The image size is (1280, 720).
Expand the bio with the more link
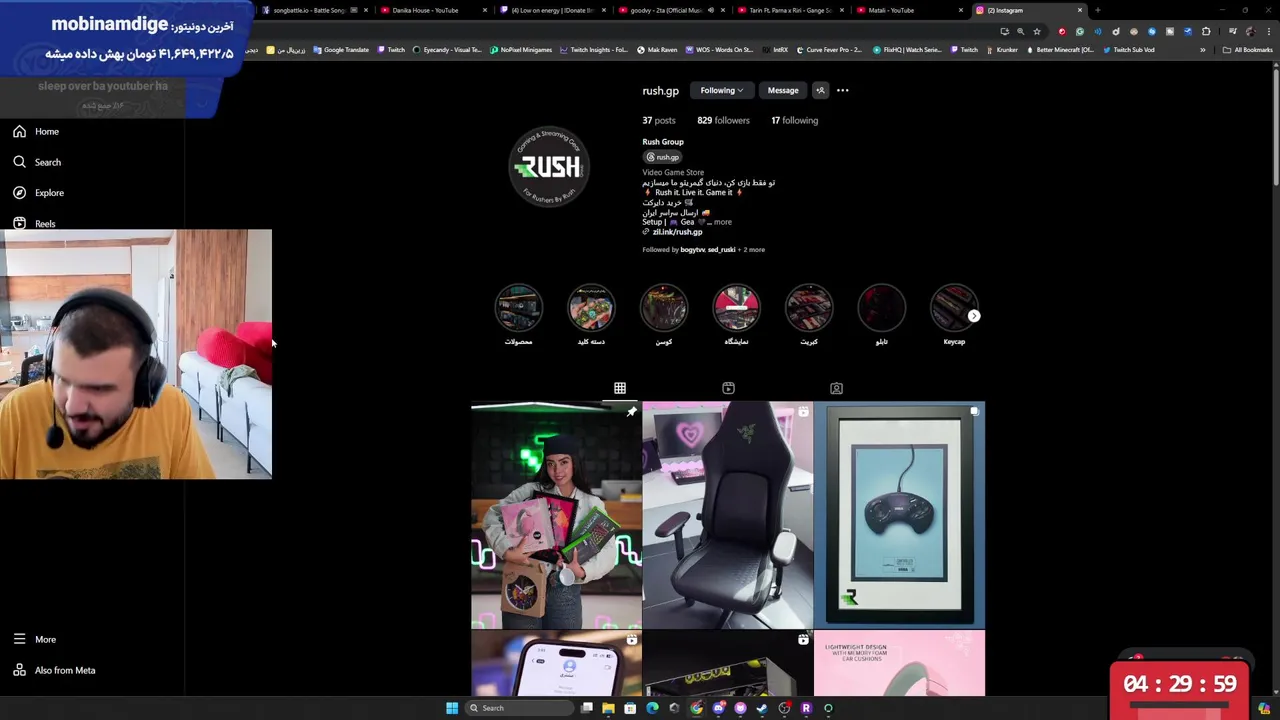[x=723, y=222]
